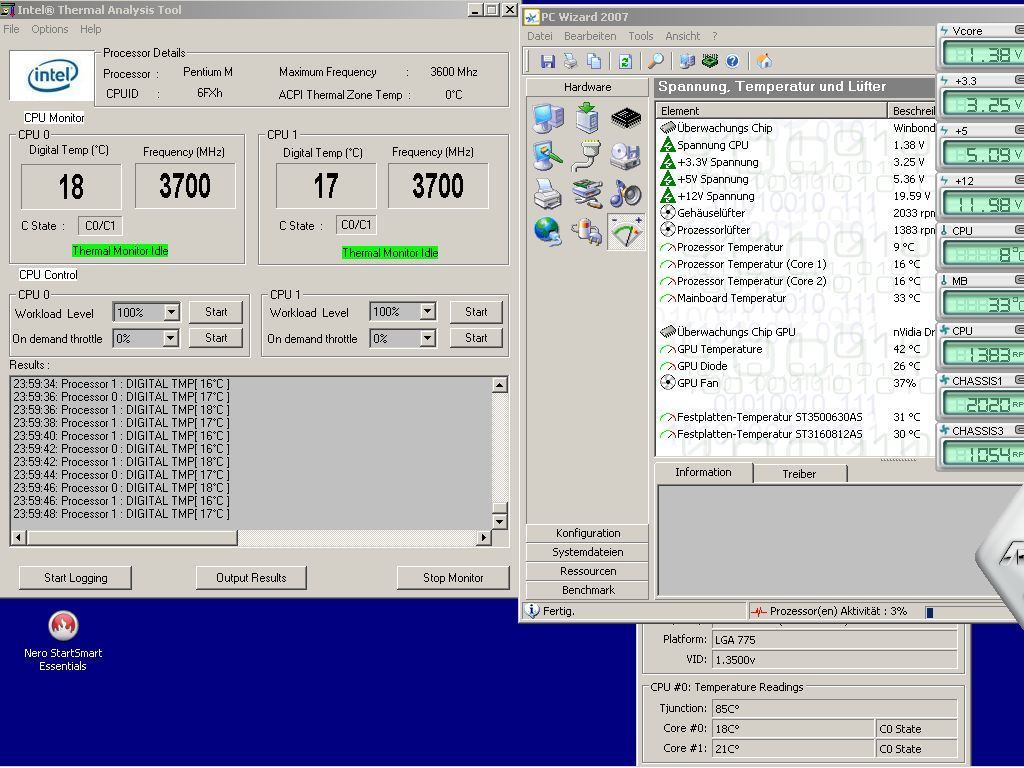
Task: Click the Element column header
Action: [x=772, y=111]
